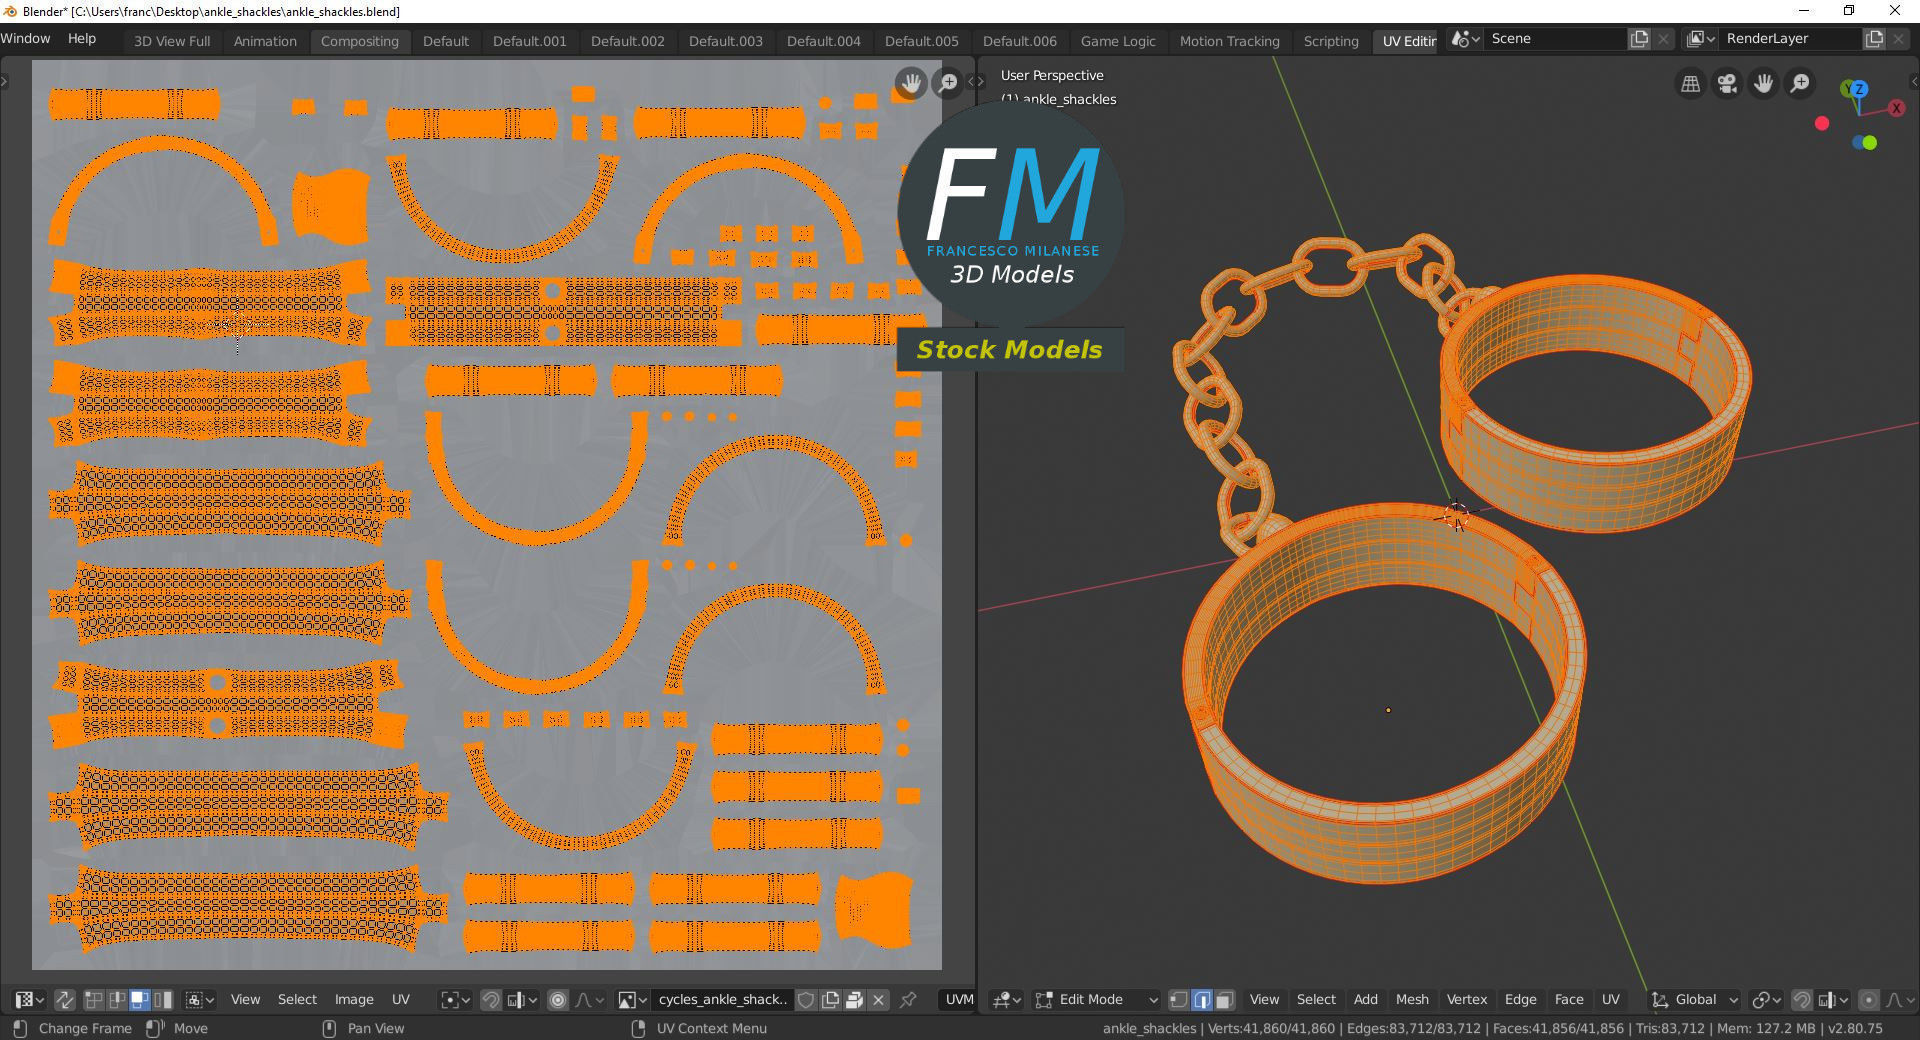The height and width of the screenshot is (1040, 1920).
Task: Toggle the image pin icon
Action: (x=908, y=999)
